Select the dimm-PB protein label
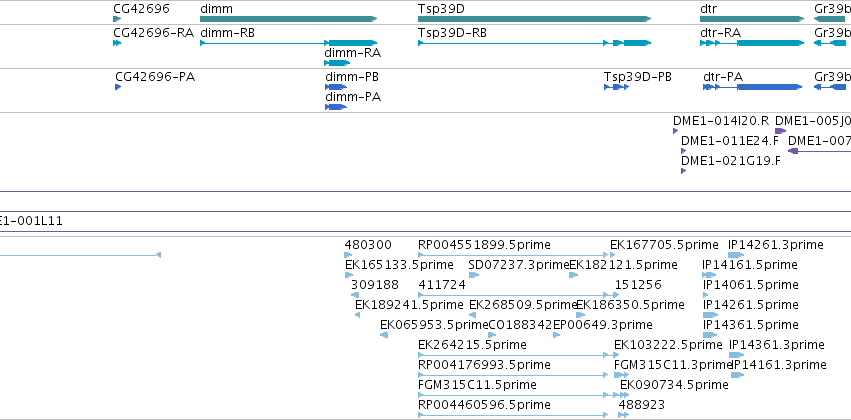The image size is (851, 420). pos(352,77)
